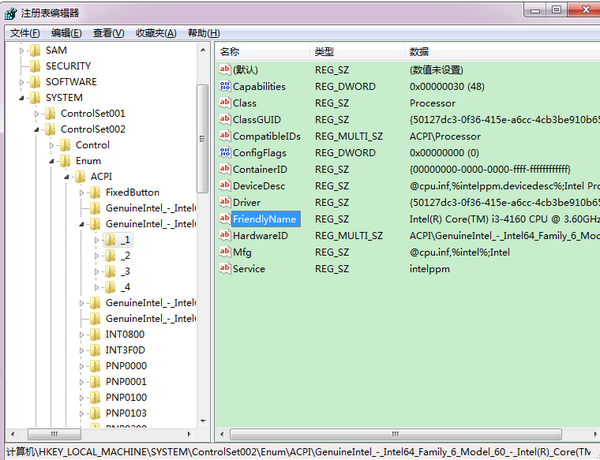
Task: Click the string icon beside CompatibleIDs
Action: (225, 135)
